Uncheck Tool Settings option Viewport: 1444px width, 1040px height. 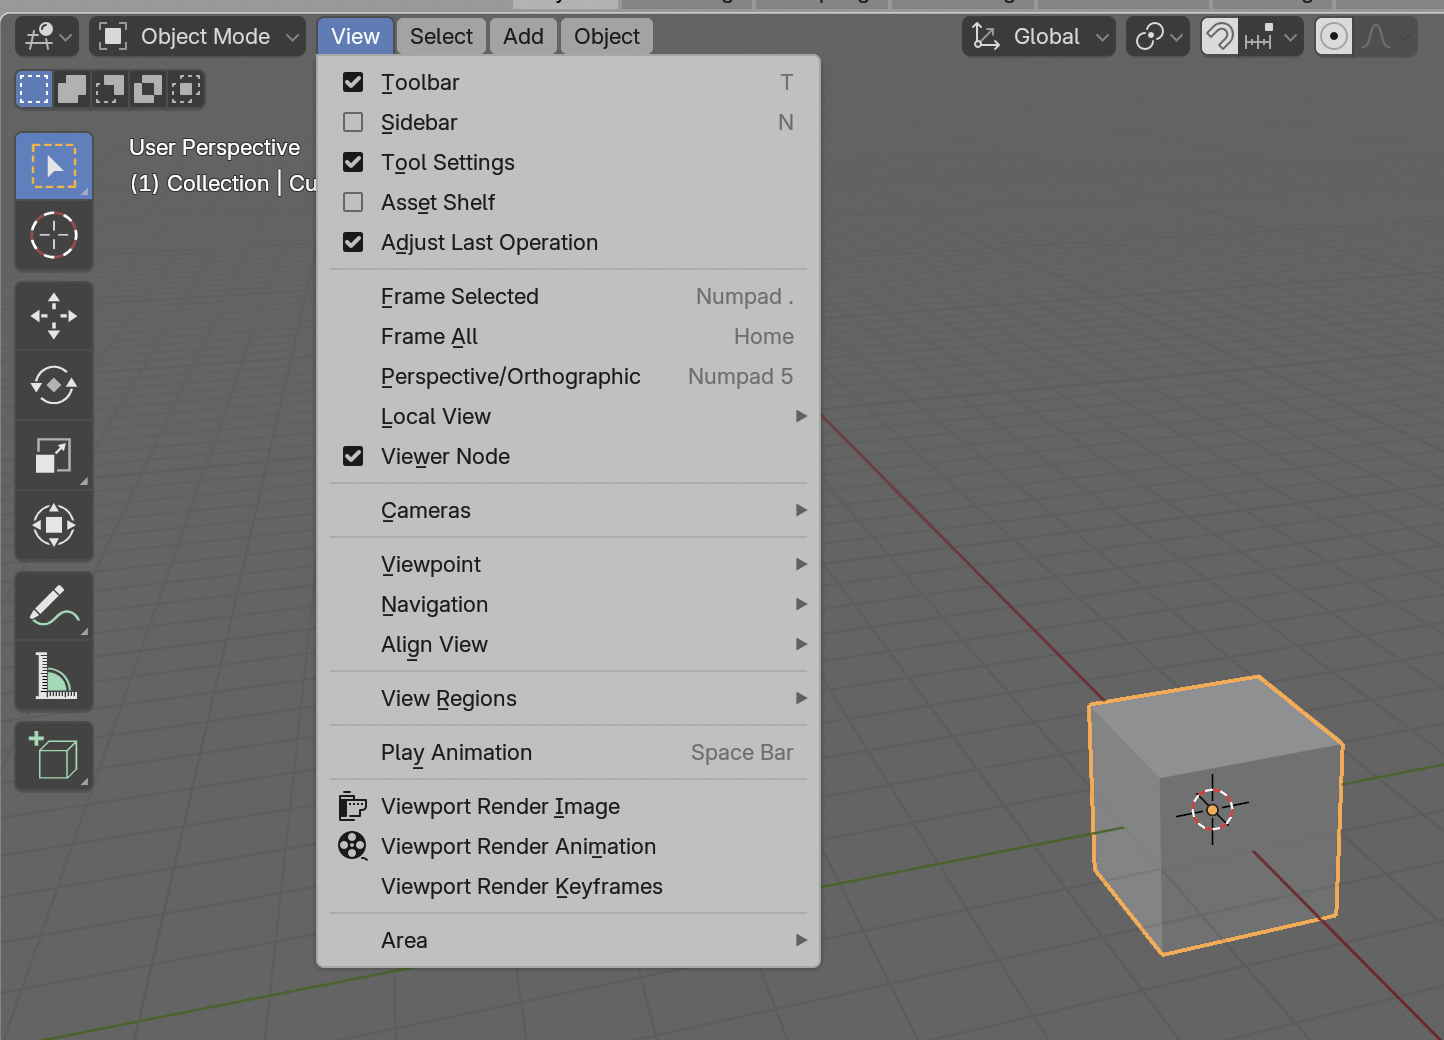click(353, 162)
